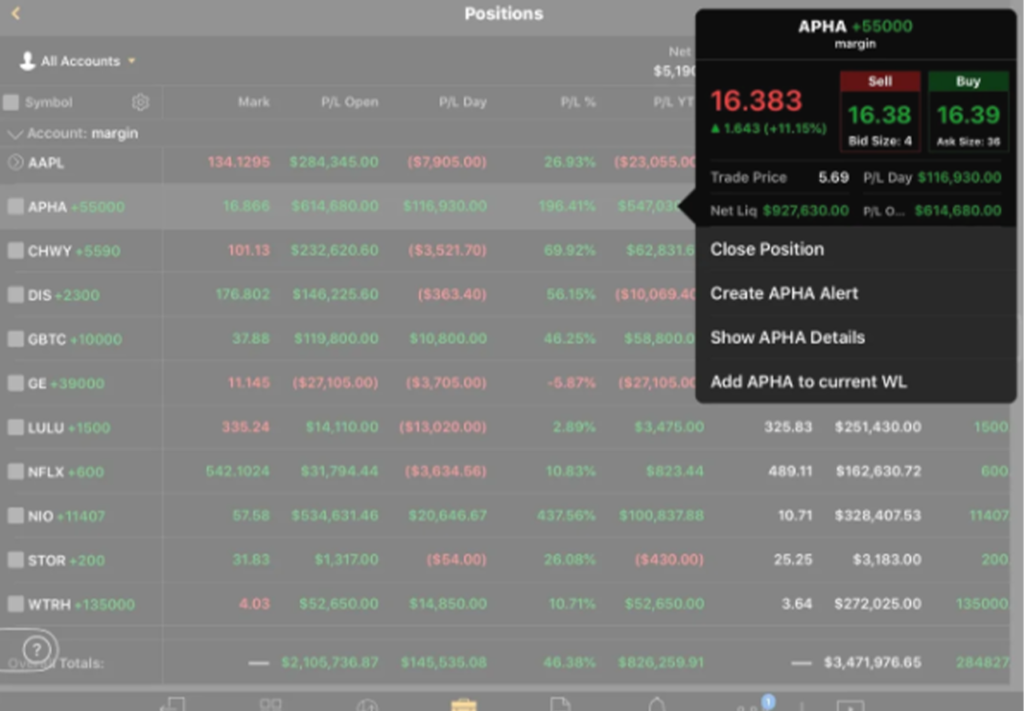The width and height of the screenshot is (1024, 711).
Task: Select the DIS +2300 symbol text
Action: pyautogui.click(x=63, y=295)
